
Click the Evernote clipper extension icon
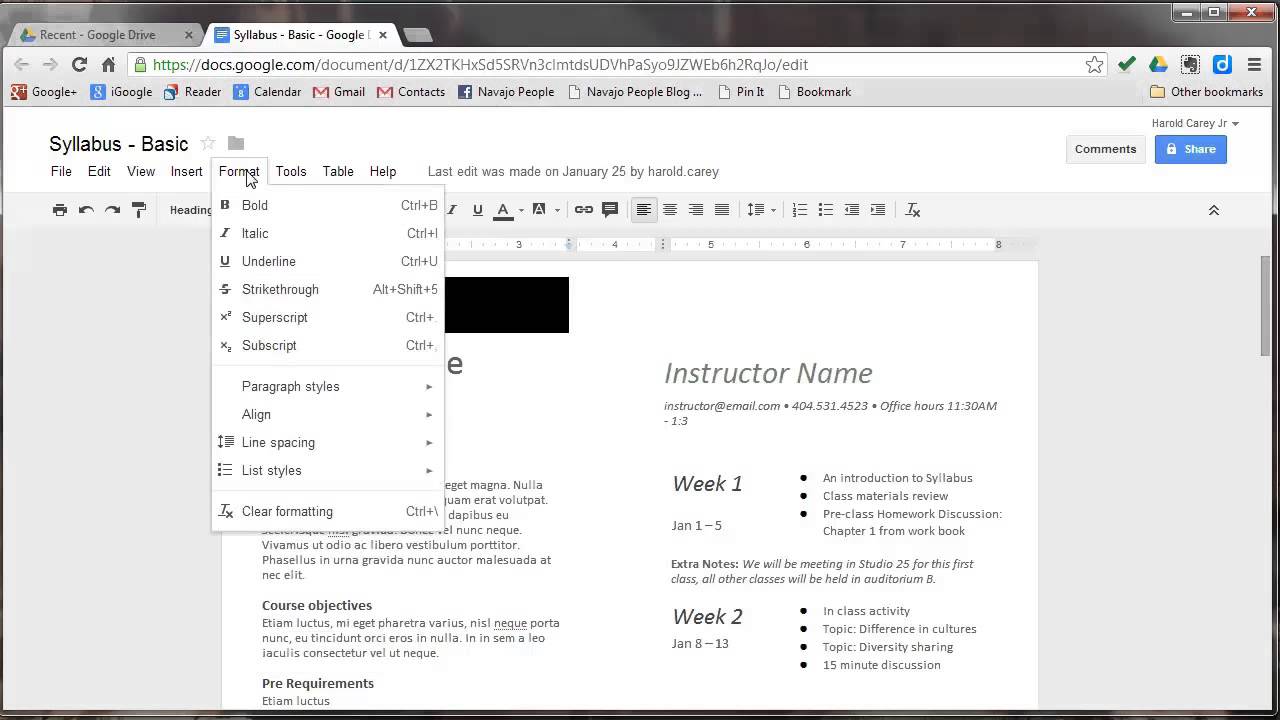click(x=1190, y=64)
